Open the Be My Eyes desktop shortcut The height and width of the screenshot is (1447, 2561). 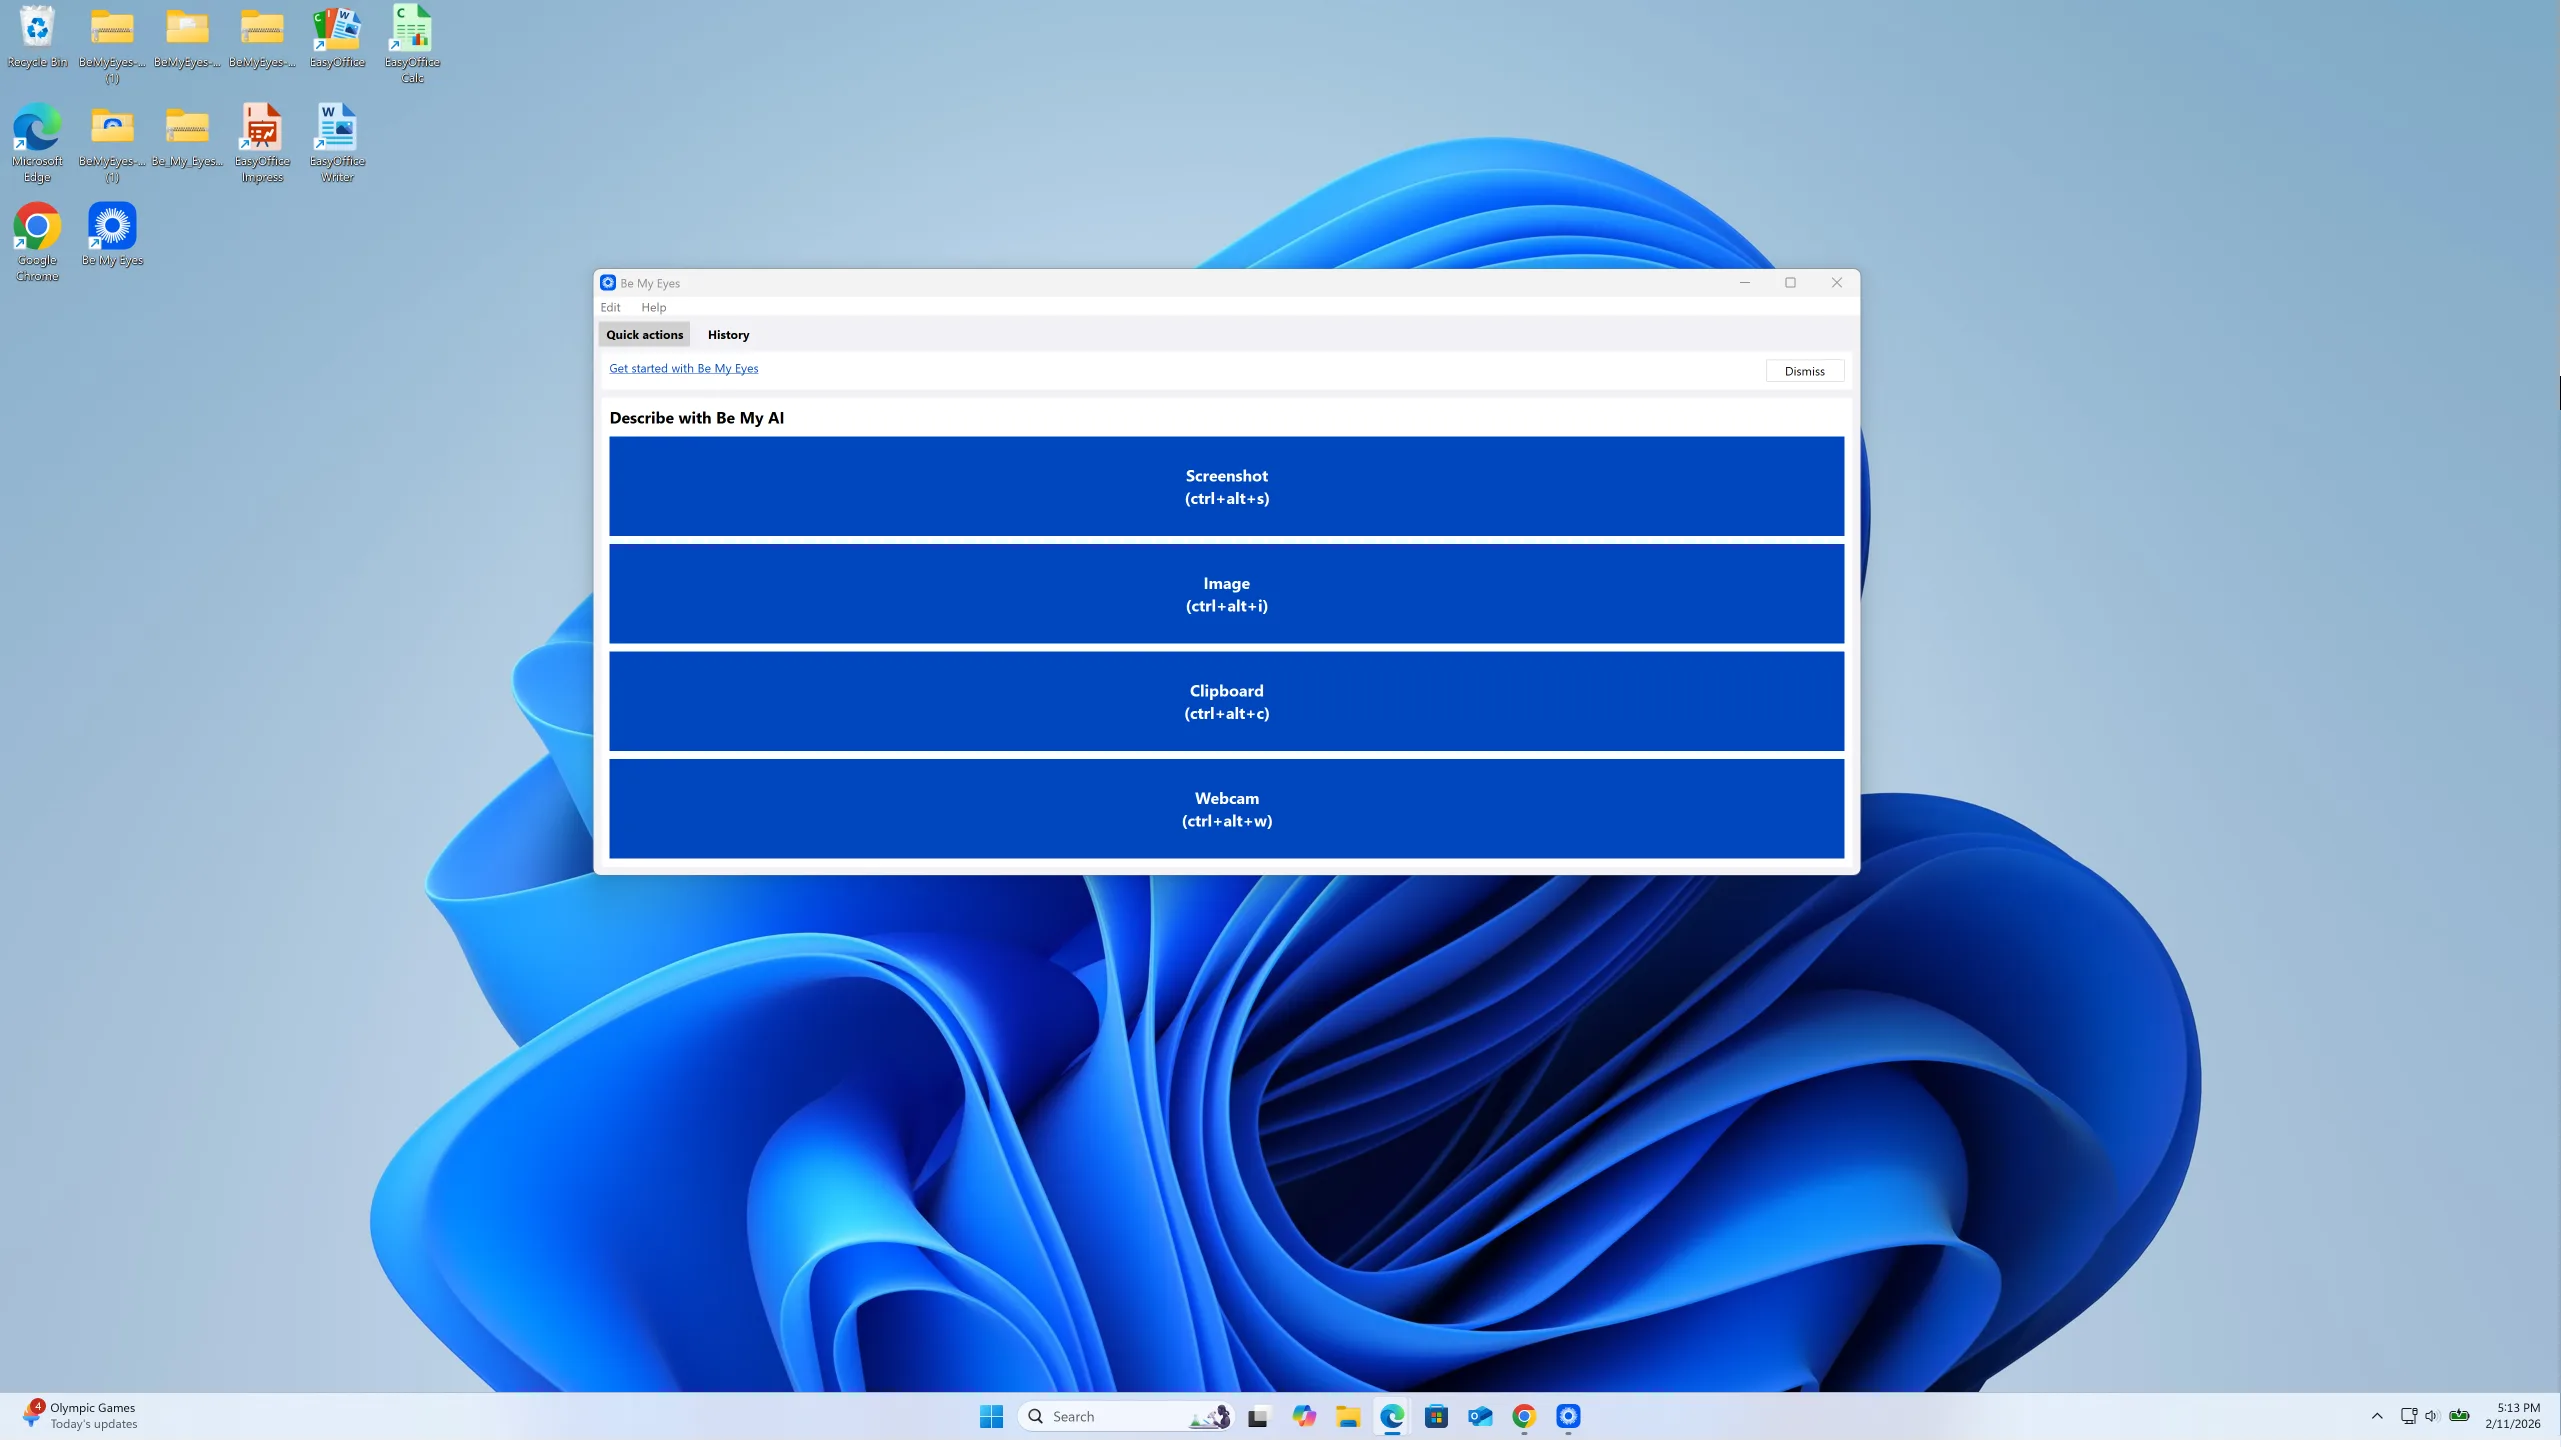(112, 236)
